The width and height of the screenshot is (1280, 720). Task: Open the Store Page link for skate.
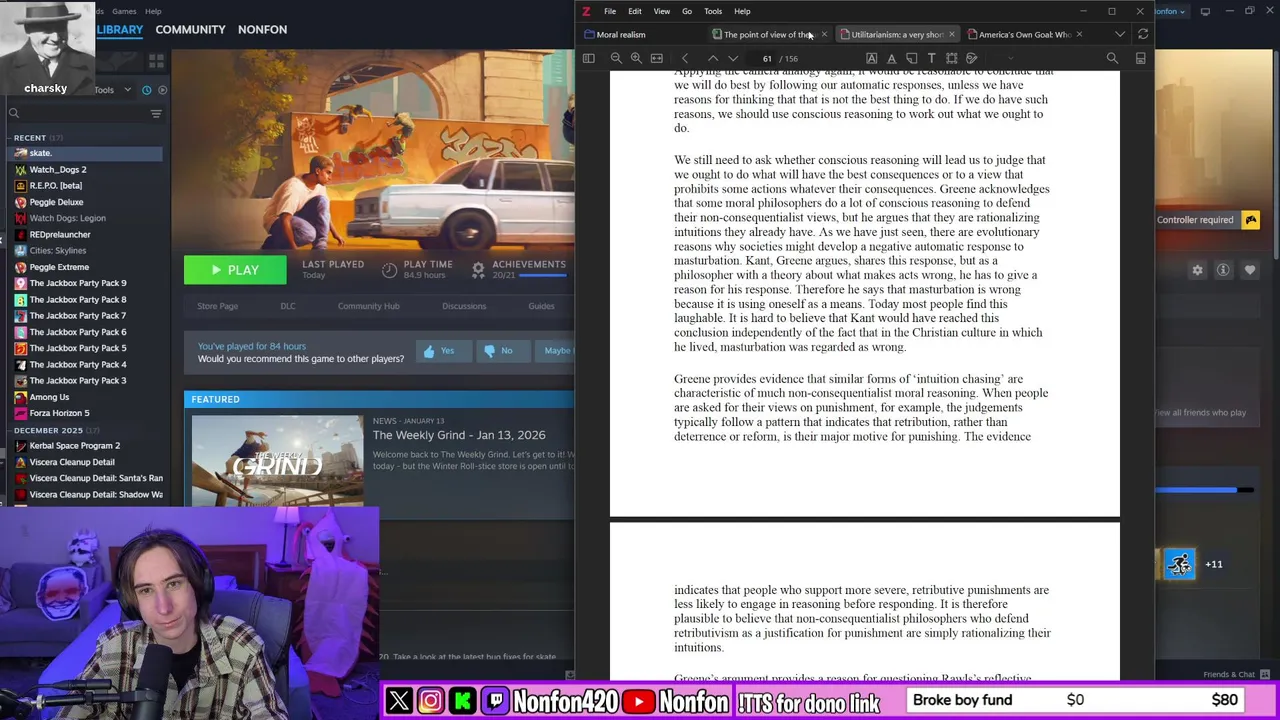pos(217,306)
